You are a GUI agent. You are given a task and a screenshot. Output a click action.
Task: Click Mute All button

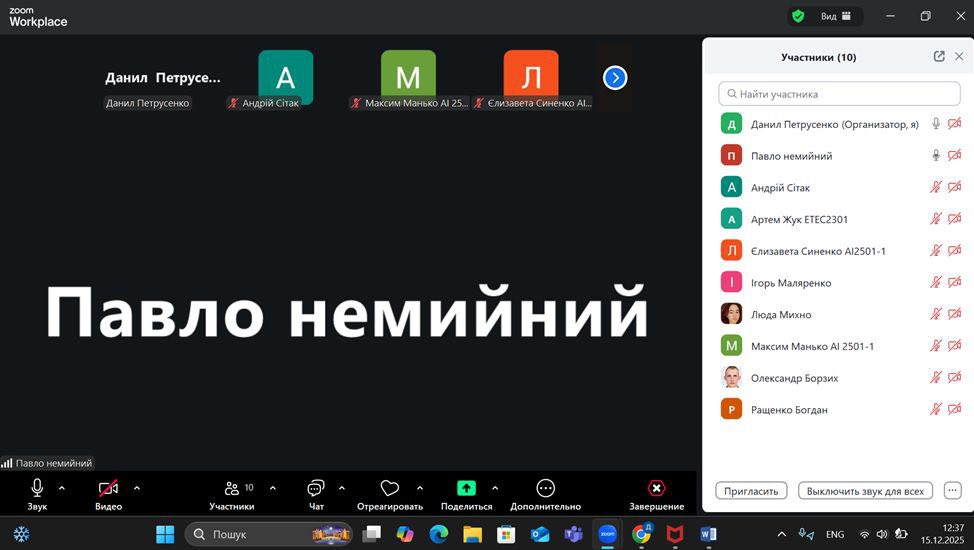click(x=866, y=491)
